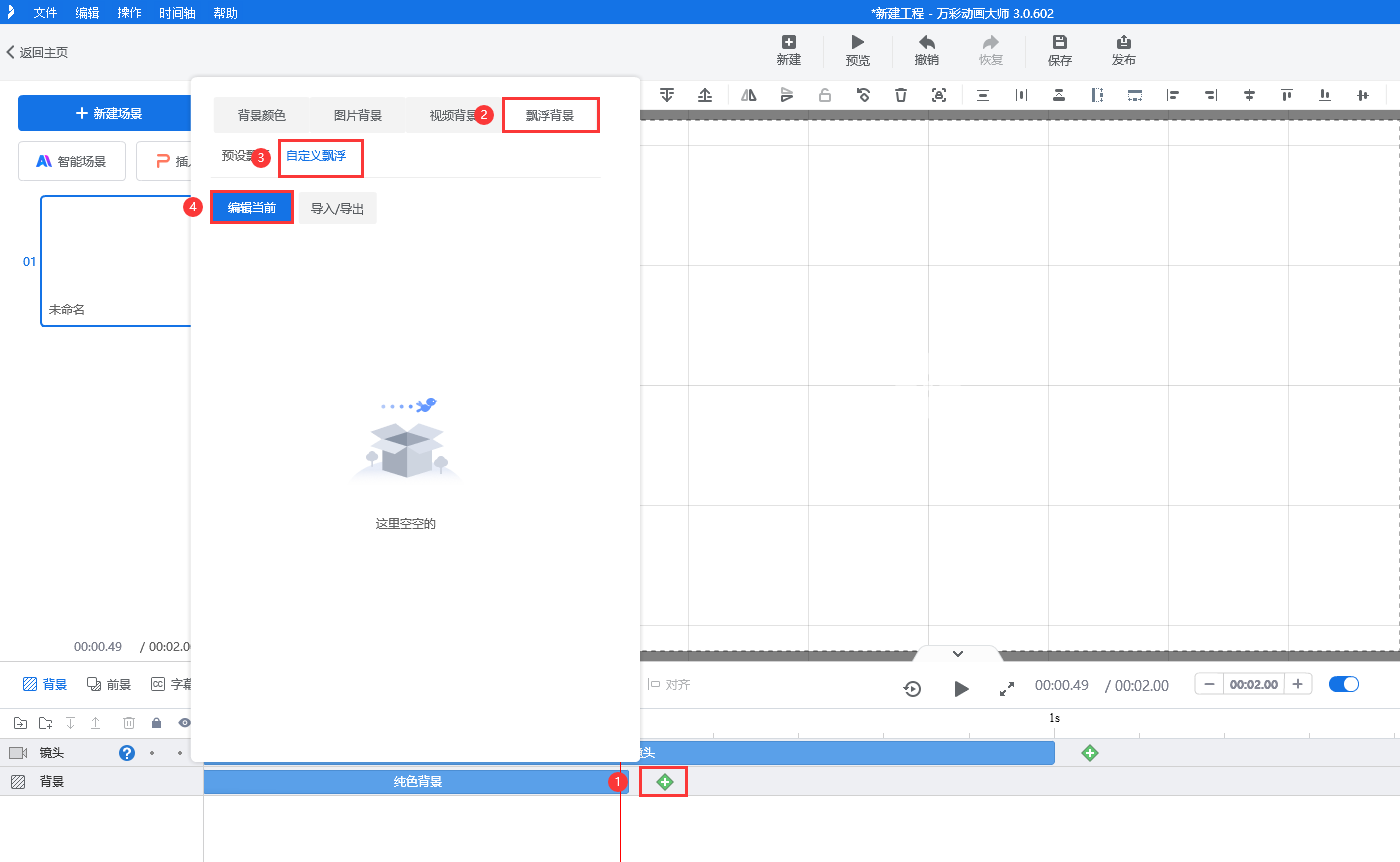
Task: Click the loop playback icon beside play
Action: click(912, 688)
